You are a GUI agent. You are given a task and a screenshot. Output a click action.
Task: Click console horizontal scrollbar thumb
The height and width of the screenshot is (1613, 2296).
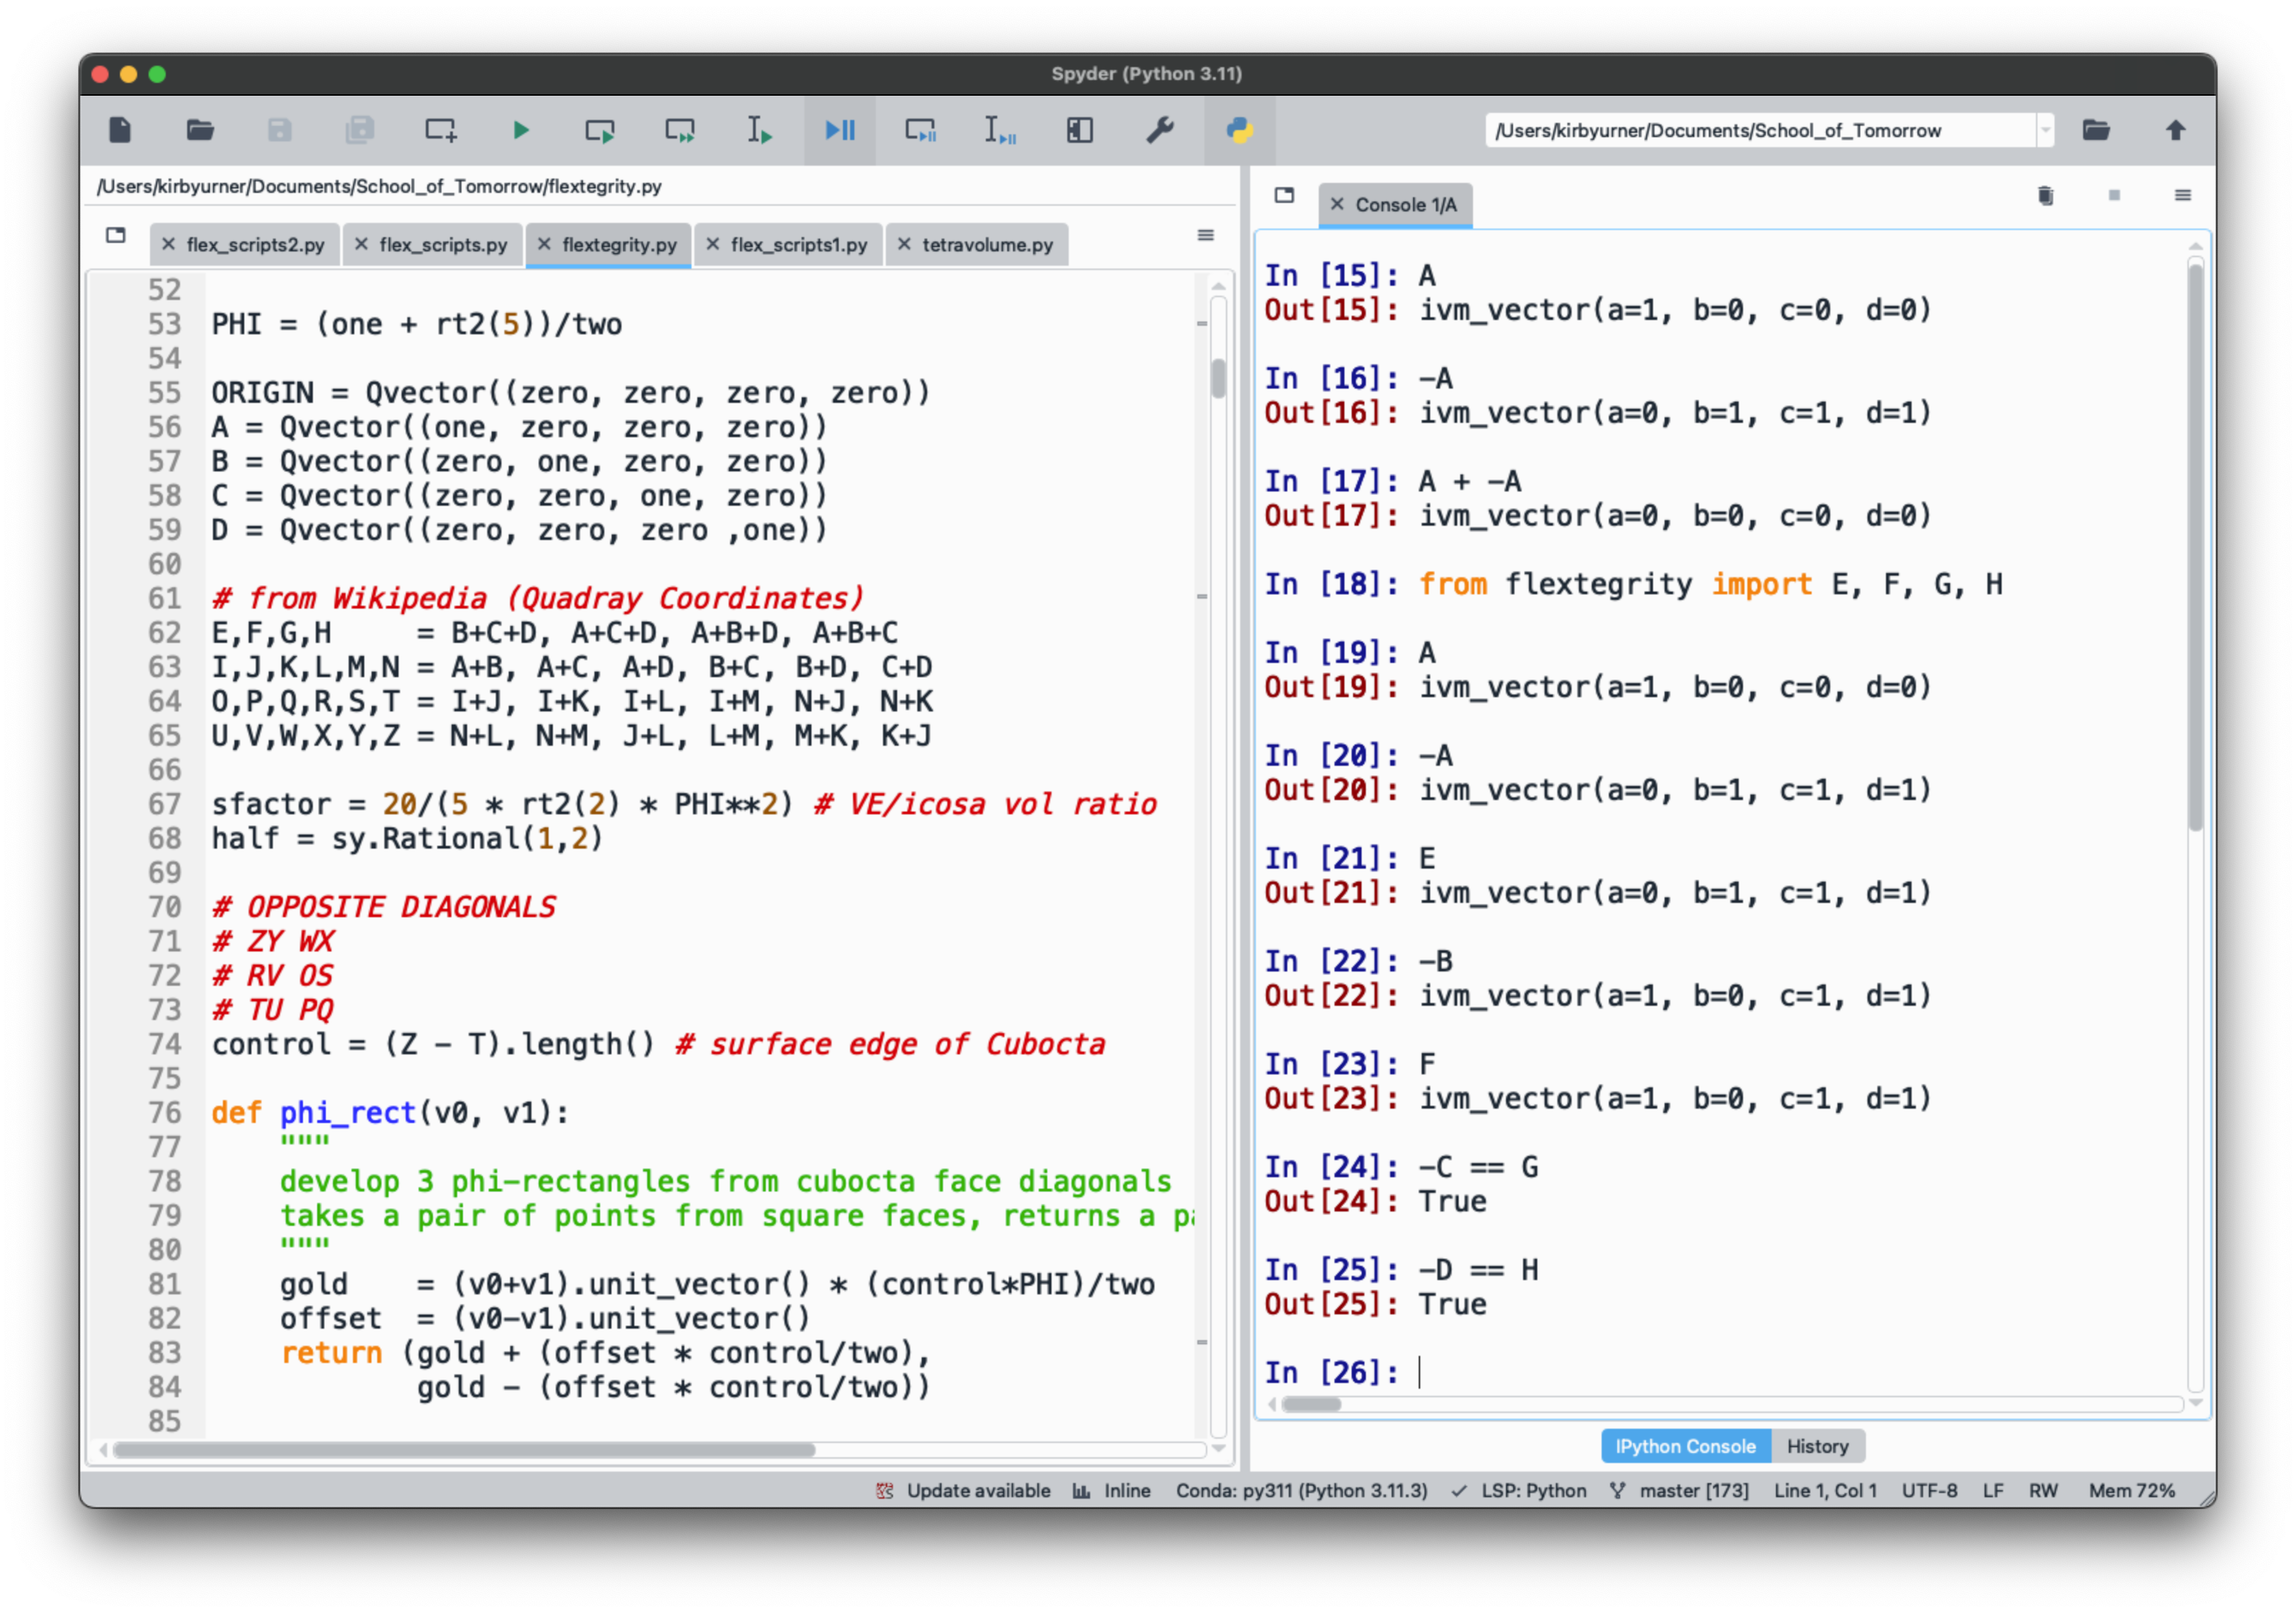[1311, 1405]
